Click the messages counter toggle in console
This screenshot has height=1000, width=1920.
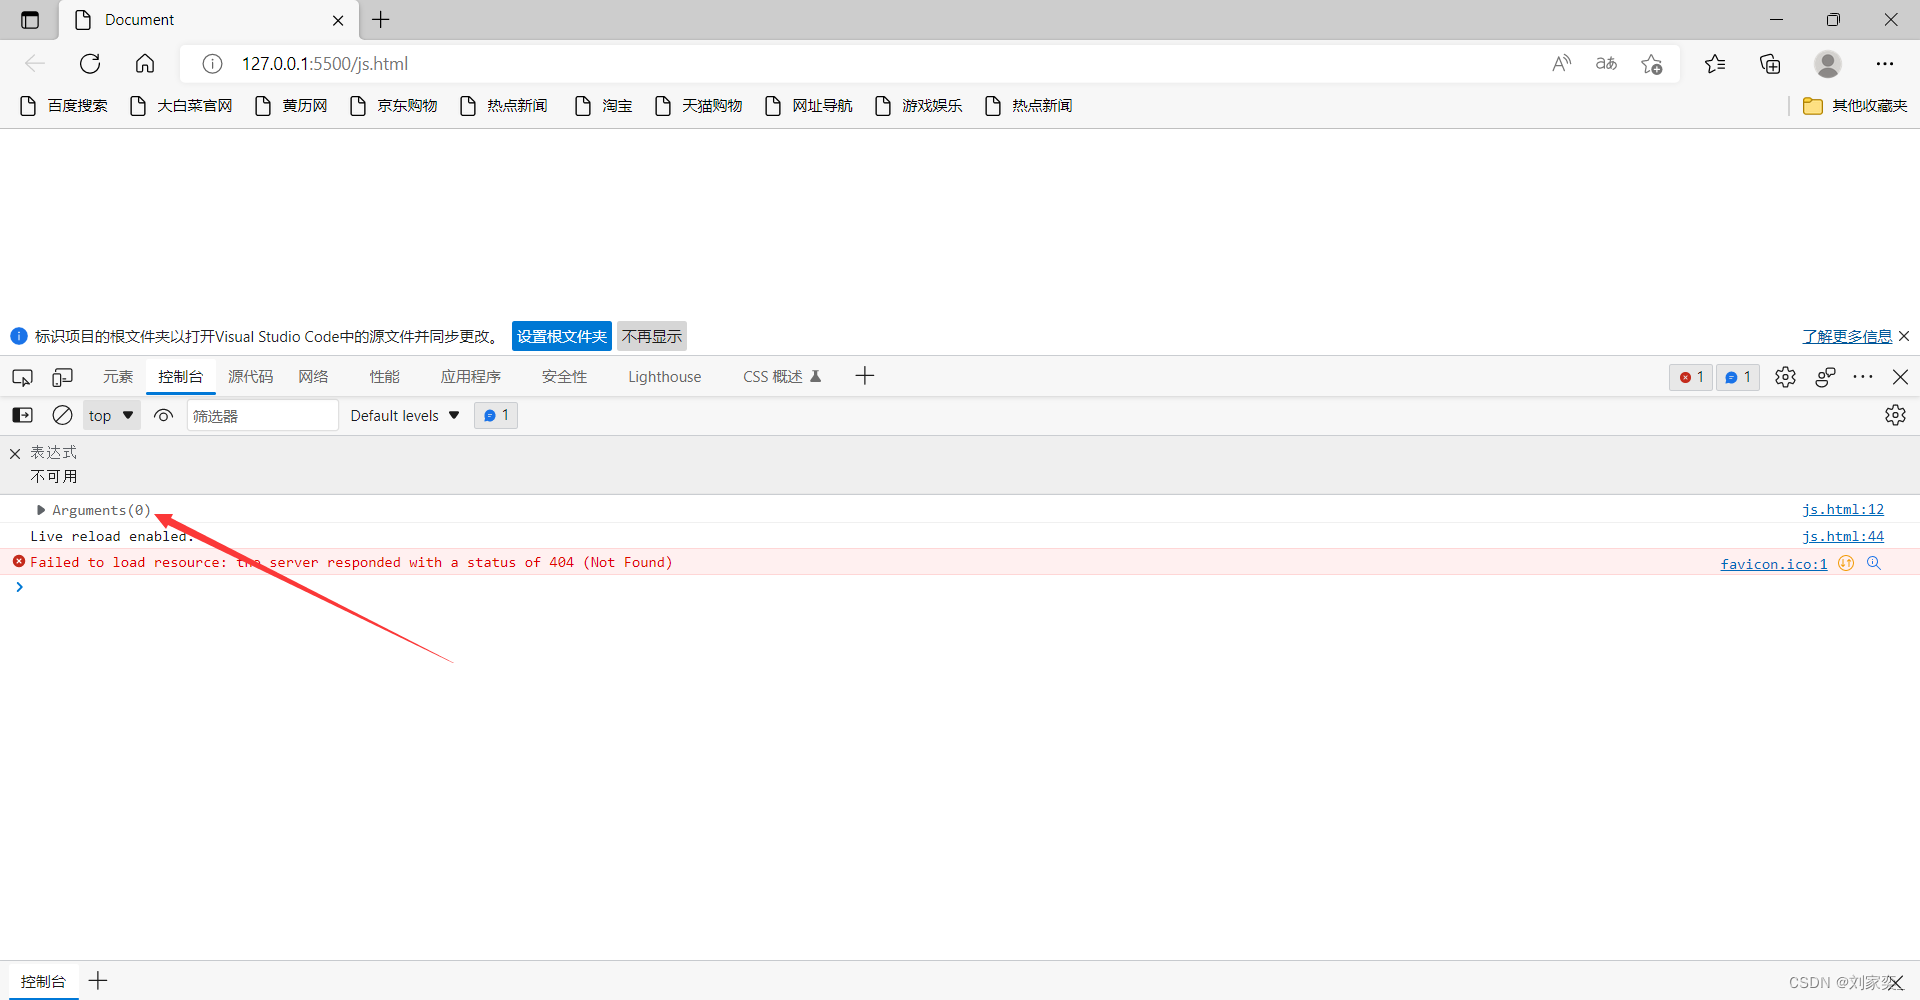pyautogui.click(x=495, y=415)
